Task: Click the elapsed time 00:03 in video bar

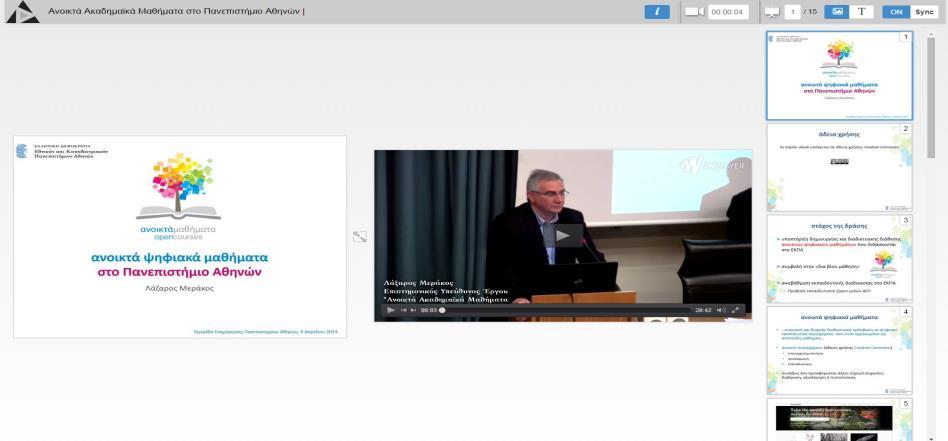Action: [x=429, y=310]
